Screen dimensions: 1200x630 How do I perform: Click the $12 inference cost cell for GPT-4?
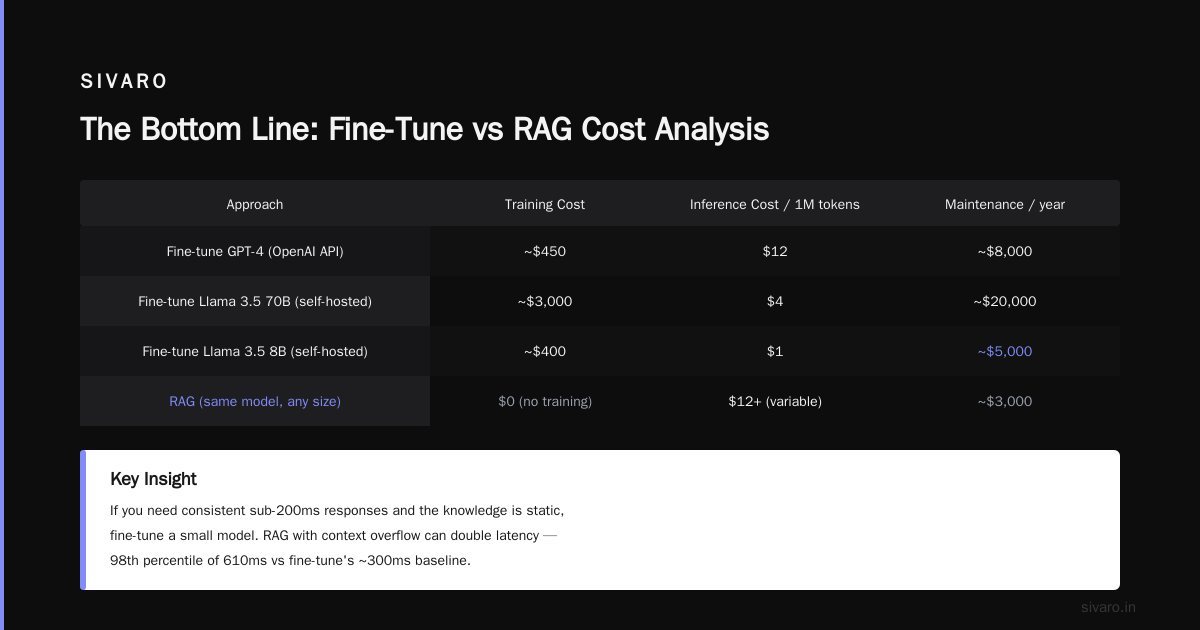coord(775,252)
